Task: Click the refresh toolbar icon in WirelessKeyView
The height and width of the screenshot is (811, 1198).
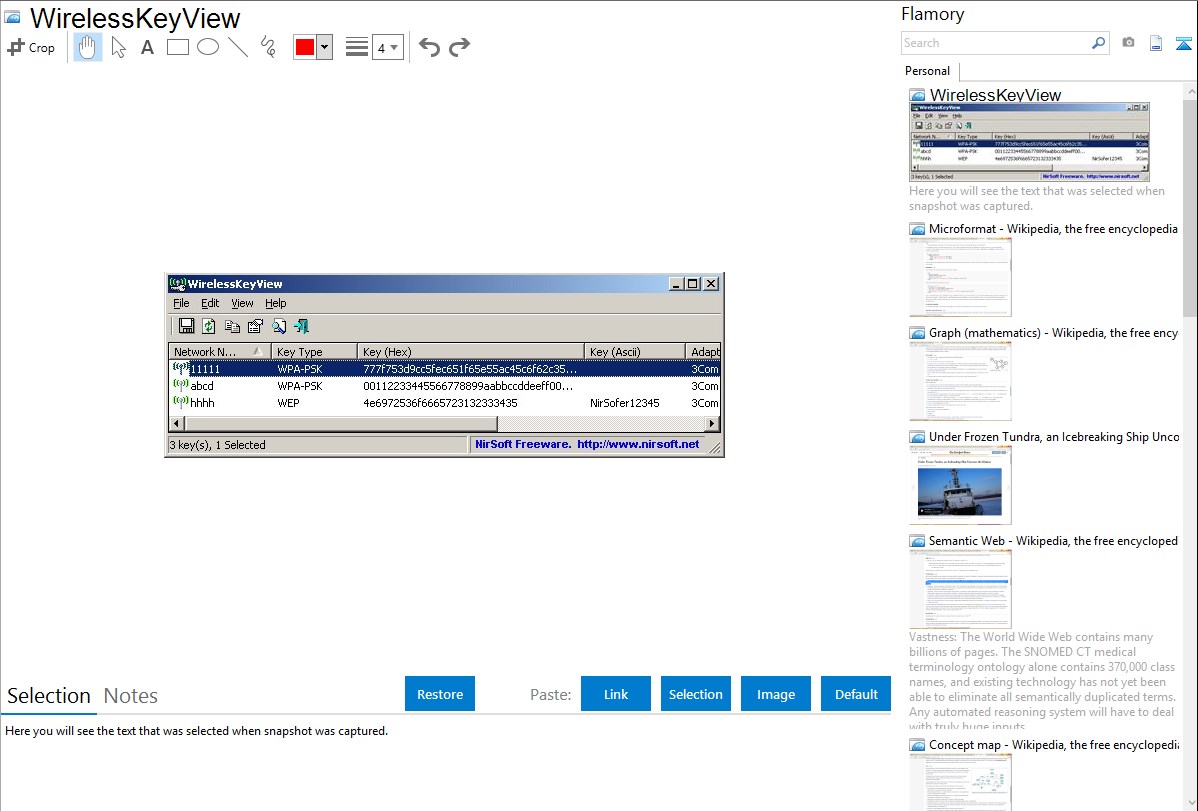Action: (x=209, y=326)
